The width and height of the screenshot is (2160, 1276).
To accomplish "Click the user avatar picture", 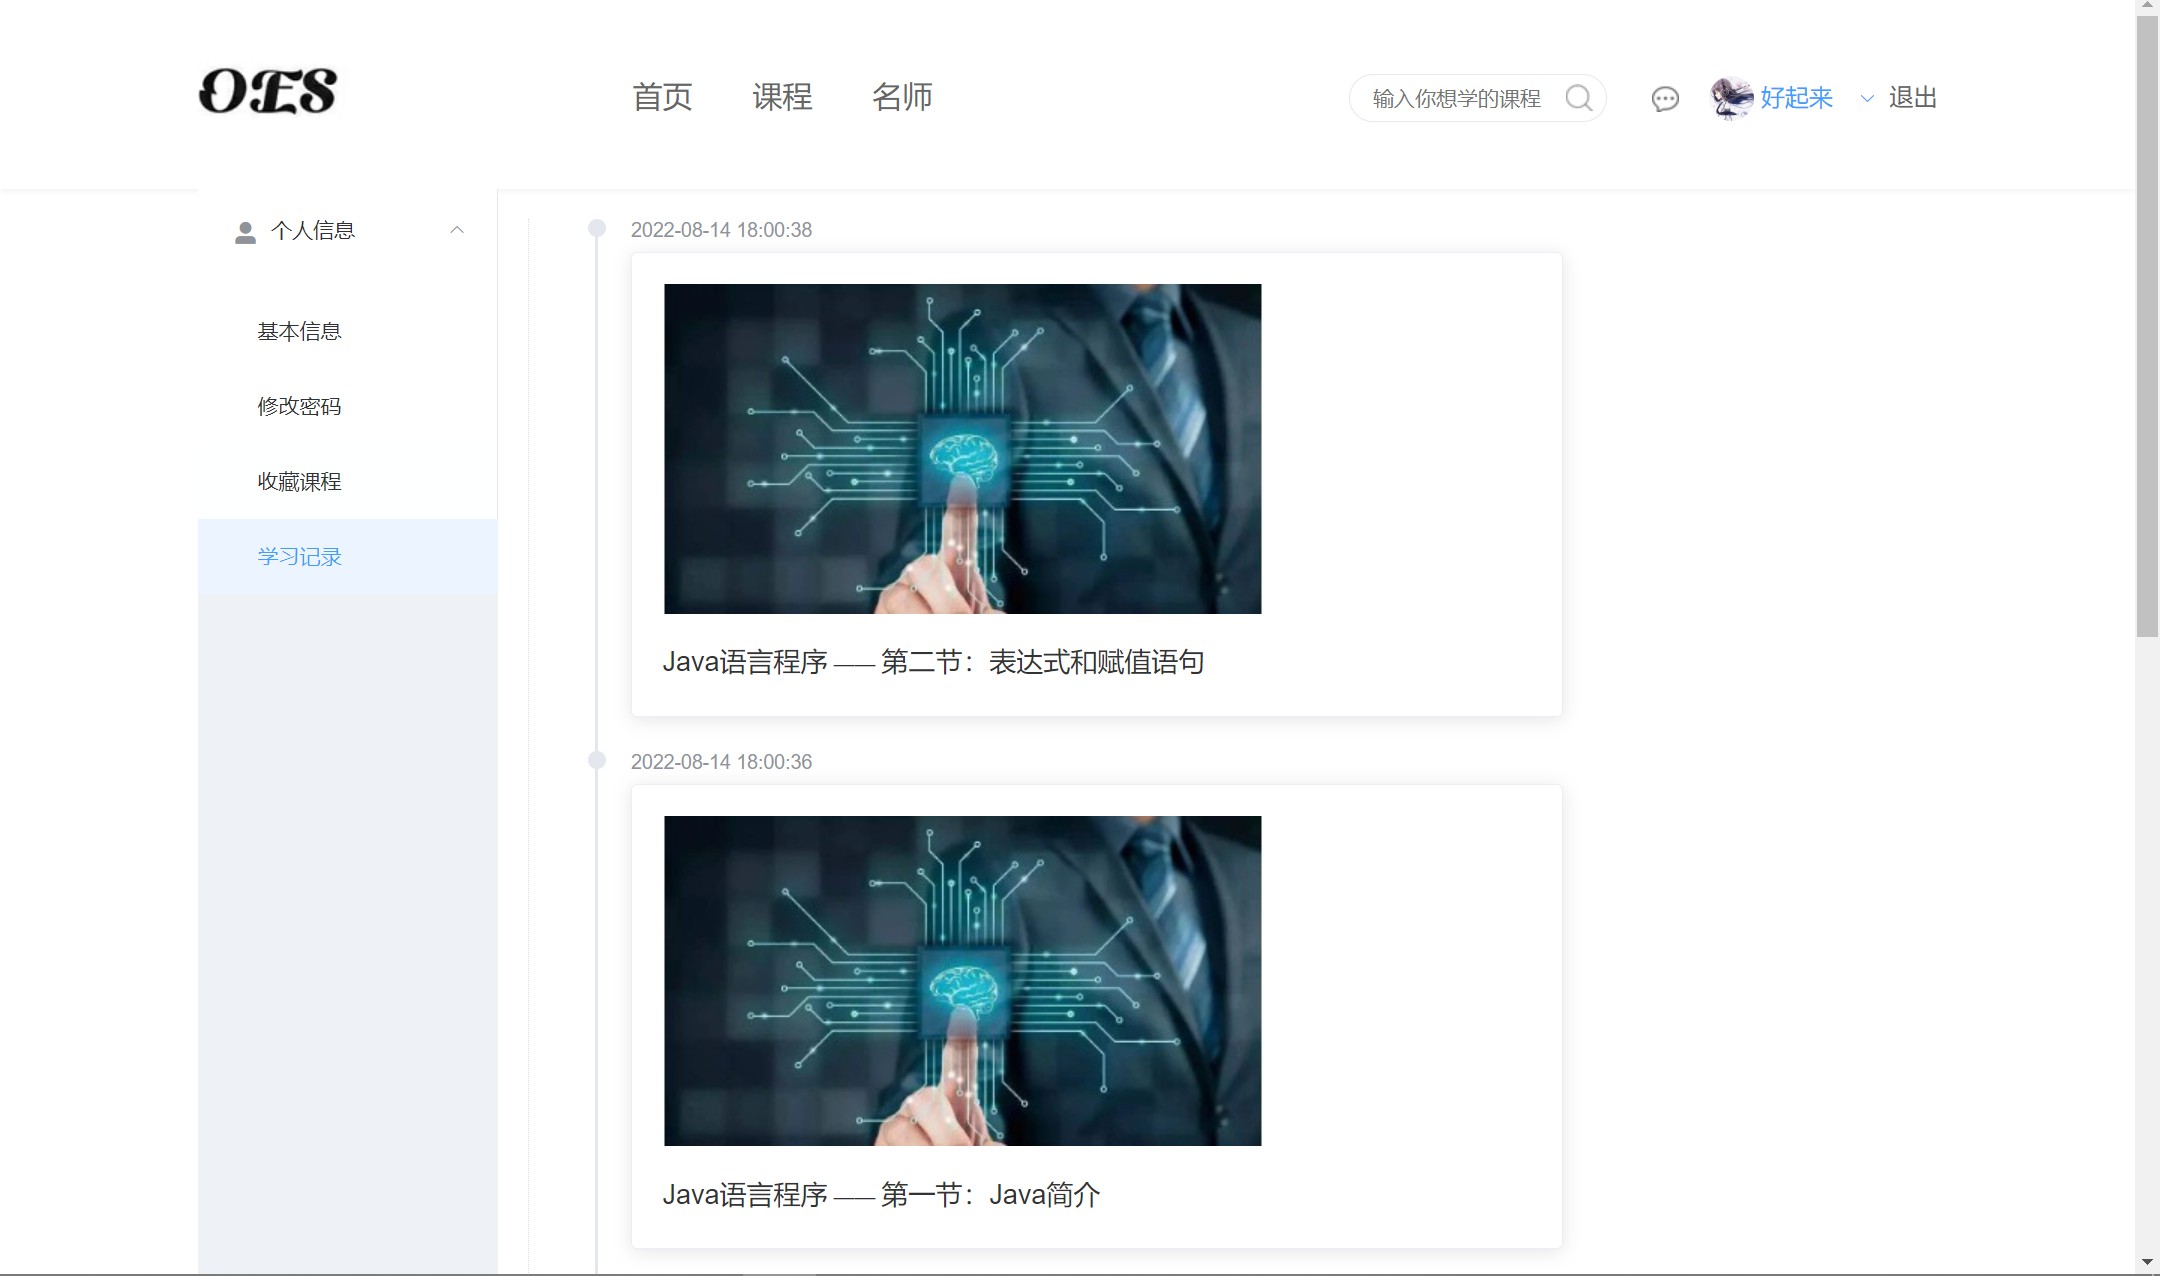I will click(x=1732, y=98).
